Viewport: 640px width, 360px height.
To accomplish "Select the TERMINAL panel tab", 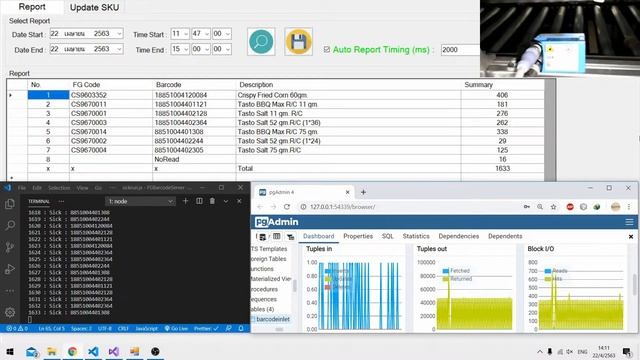I will pos(39,201).
